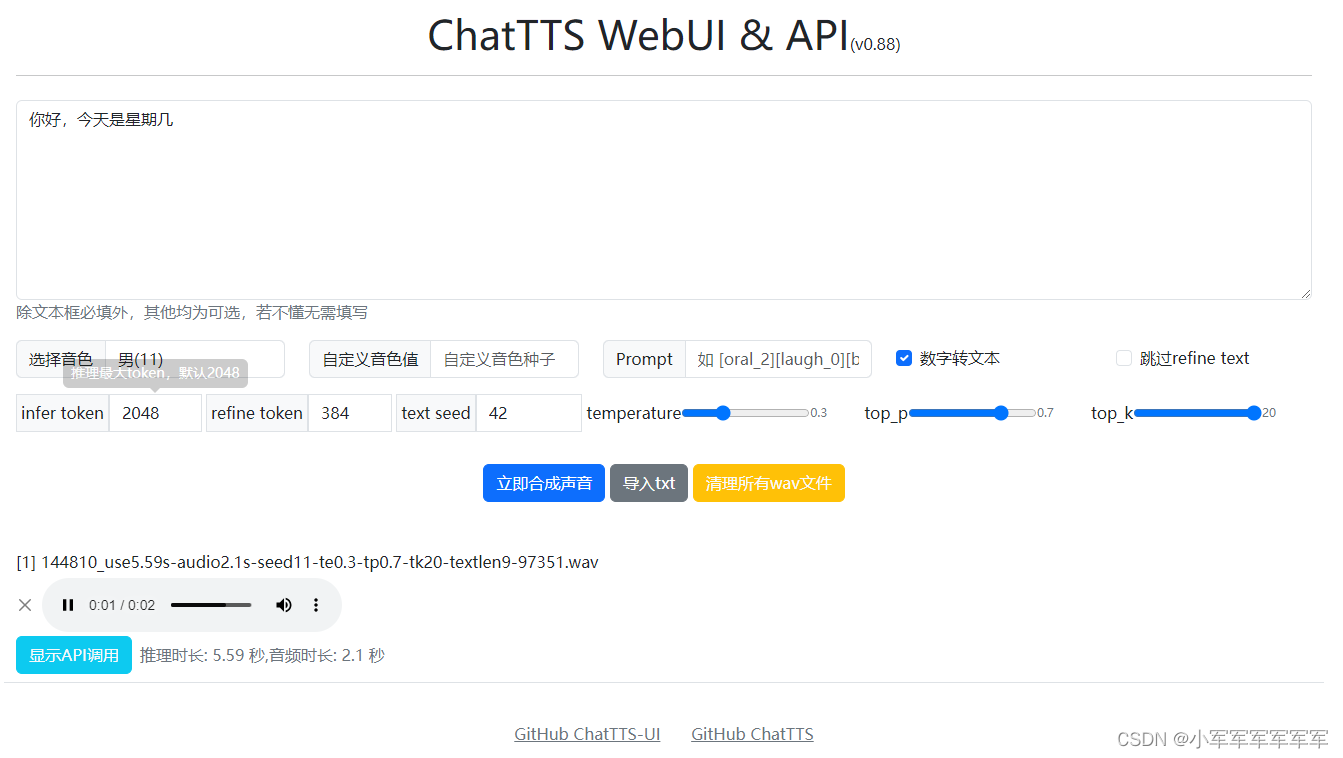
Task: Focus the main text input area
Action: 664,200
